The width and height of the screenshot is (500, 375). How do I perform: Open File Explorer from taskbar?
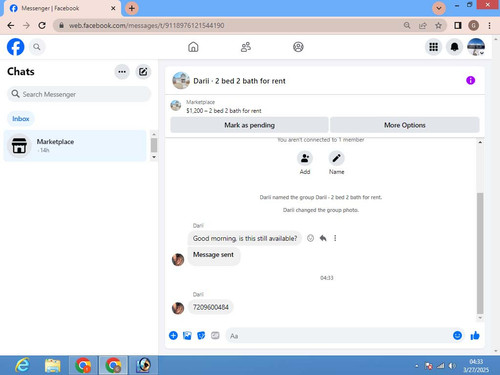53,365
